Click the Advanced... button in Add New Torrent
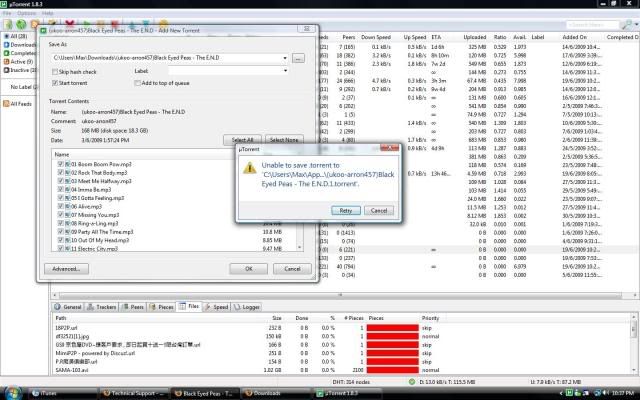 69,269
